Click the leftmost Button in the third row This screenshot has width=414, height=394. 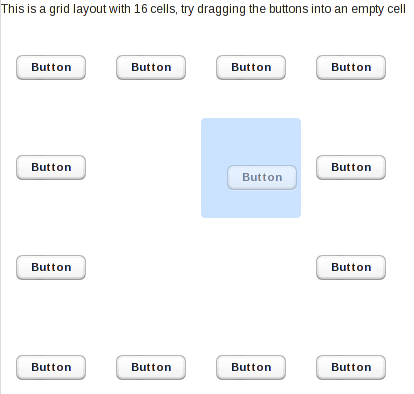(51, 267)
